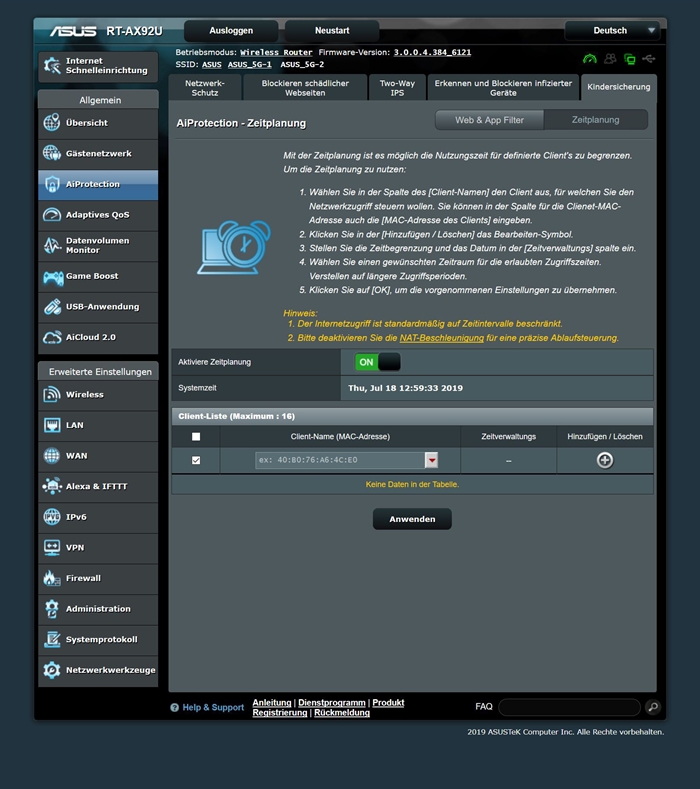Viewport: 700px width, 789px height.
Task: Switch to Web & App Filter sub-tab
Action: (489, 120)
